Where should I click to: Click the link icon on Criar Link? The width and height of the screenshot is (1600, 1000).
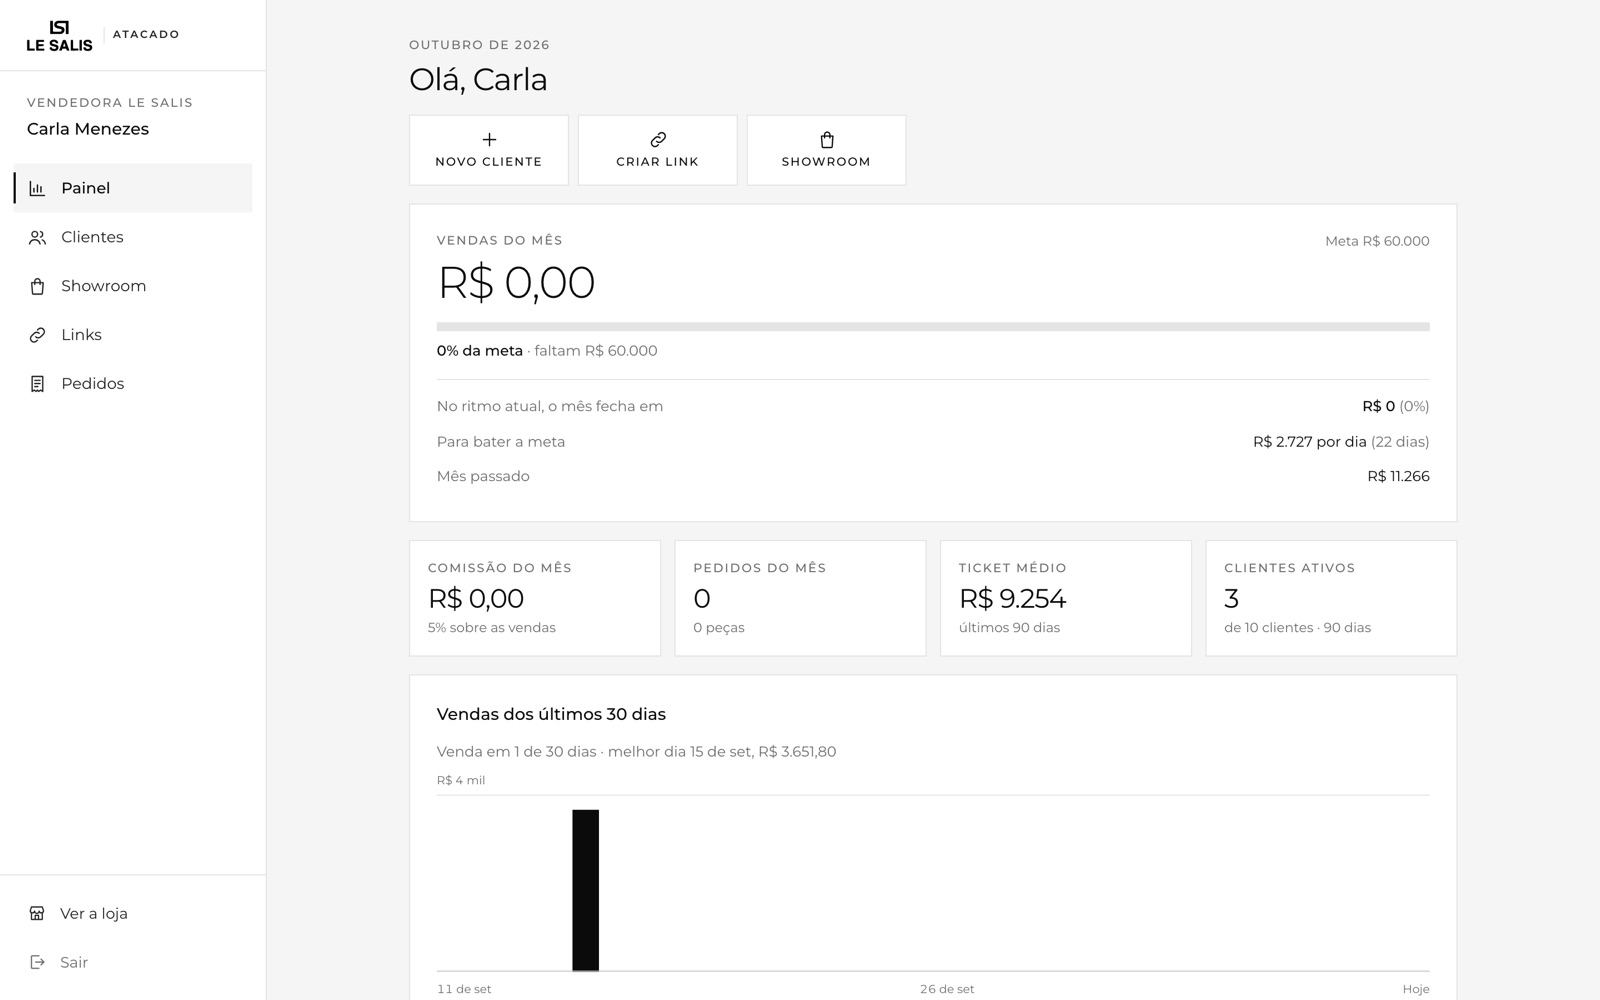click(658, 140)
